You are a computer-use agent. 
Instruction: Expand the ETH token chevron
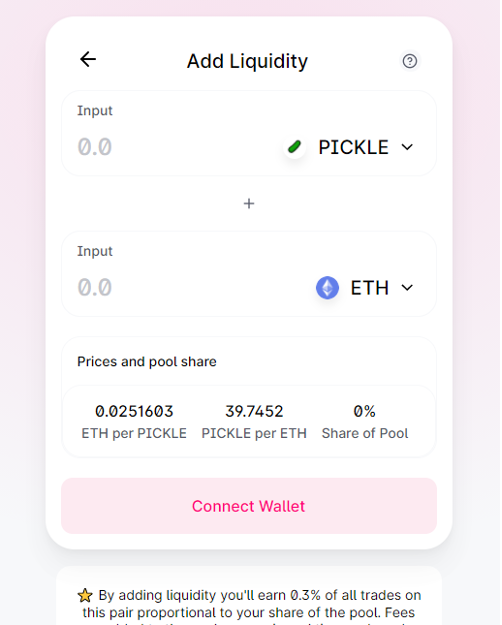[407, 288]
